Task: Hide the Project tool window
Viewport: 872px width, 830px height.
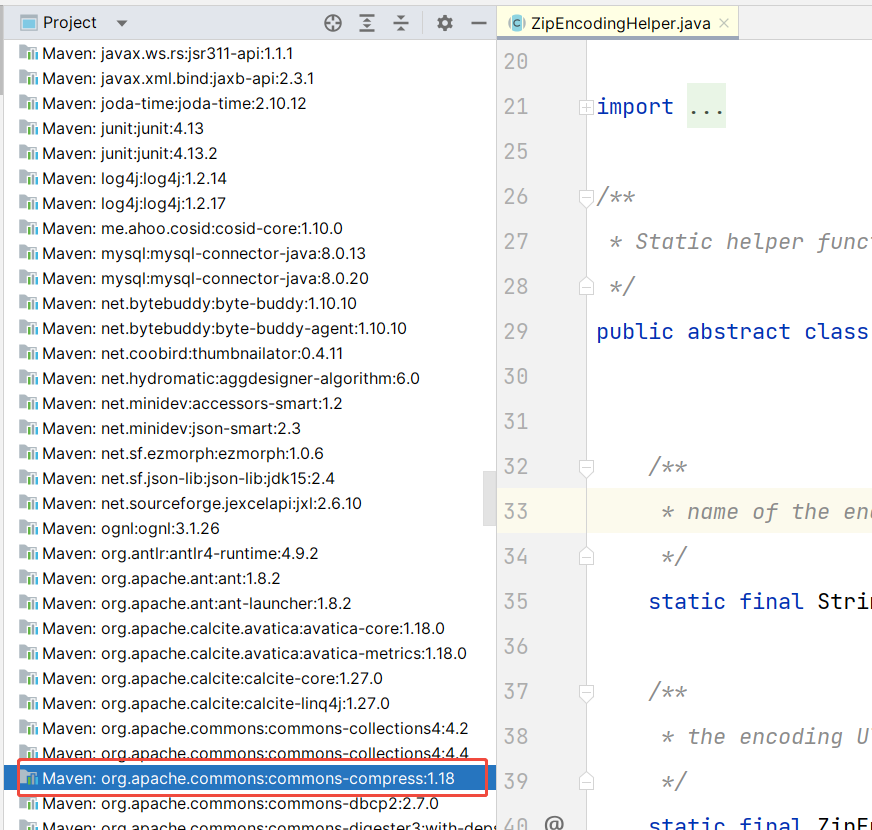Action: pos(479,23)
